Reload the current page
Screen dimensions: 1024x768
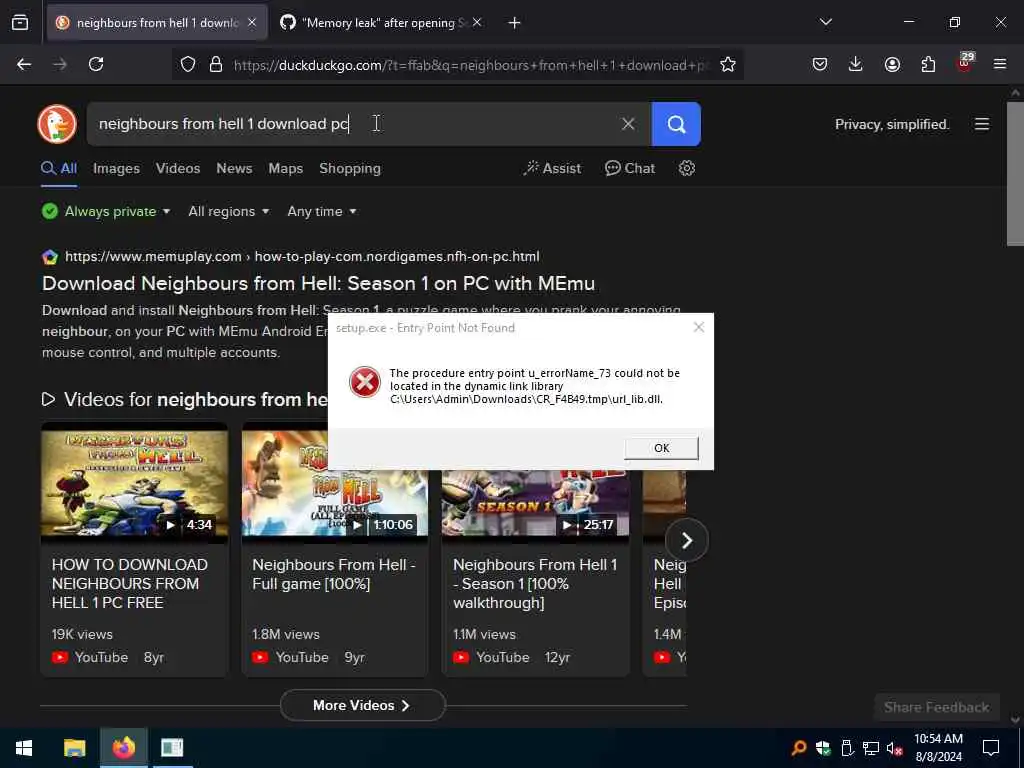(96, 64)
